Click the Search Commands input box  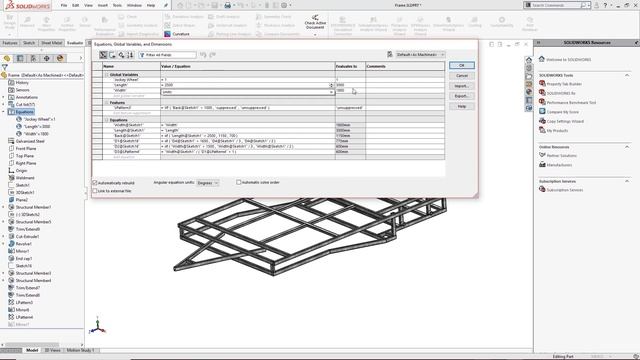[x=555, y=5]
